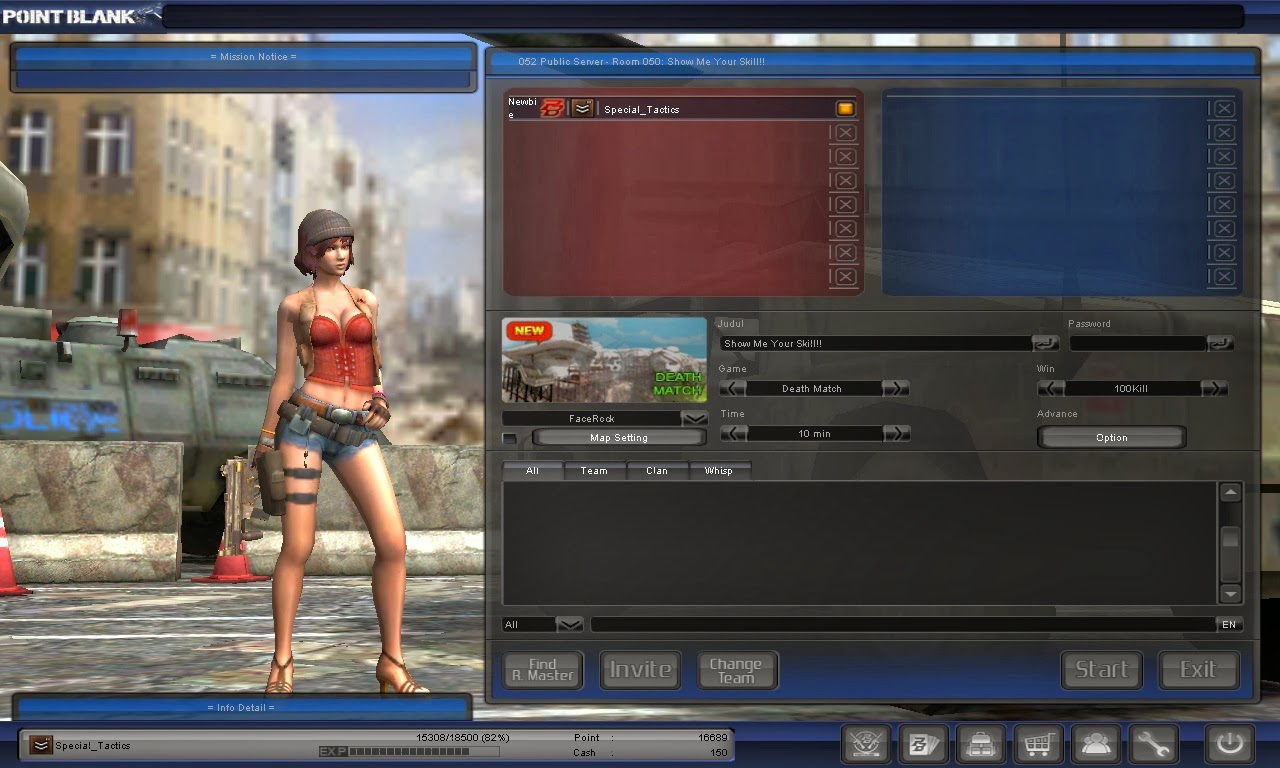
Task: Click the FaceRock map preview thumbnail
Action: coord(604,360)
